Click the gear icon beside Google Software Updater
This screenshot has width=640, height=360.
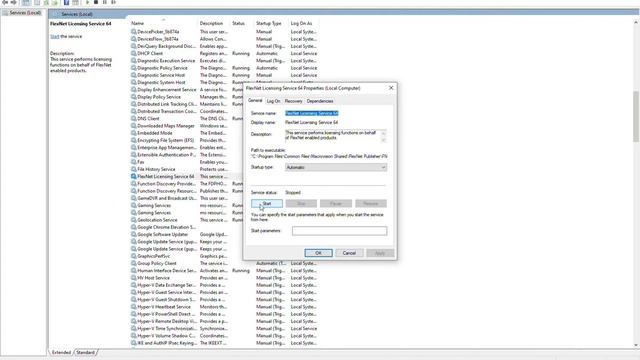pyautogui.click(x=133, y=234)
